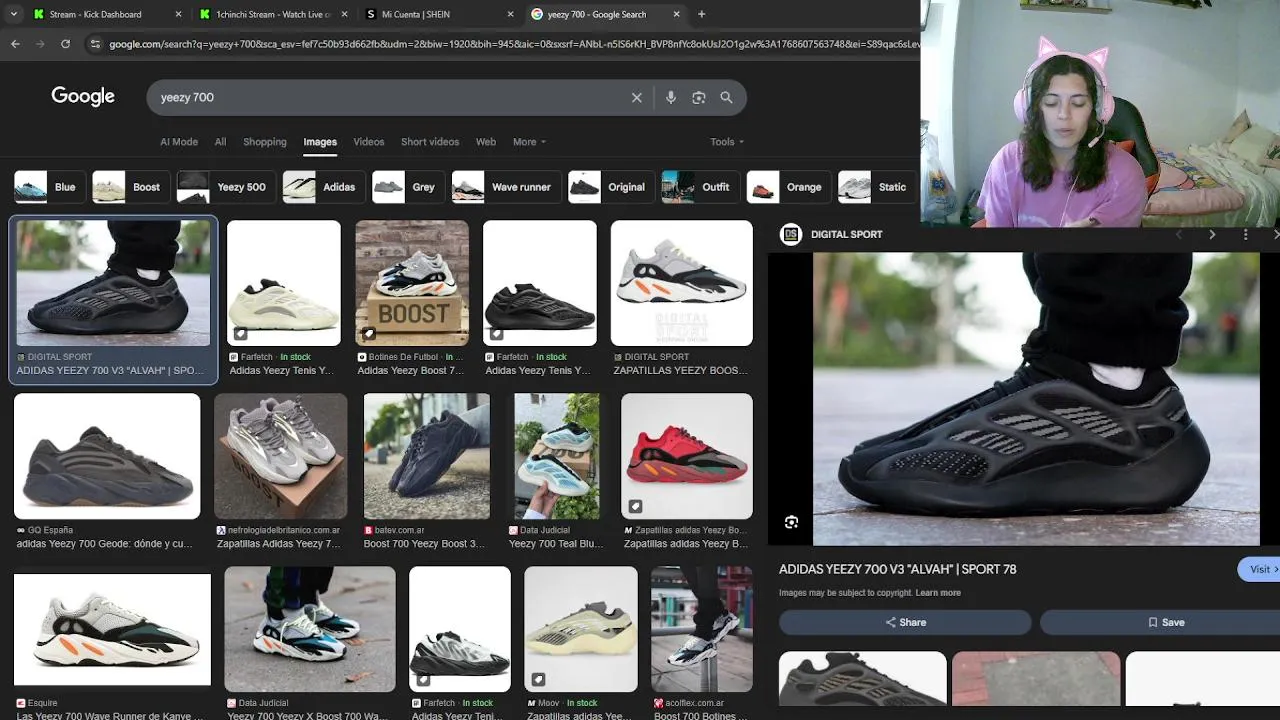Open the tab search dropdown arrow
Image resolution: width=1280 pixels, height=720 pixels.
(x=13, y=14)
